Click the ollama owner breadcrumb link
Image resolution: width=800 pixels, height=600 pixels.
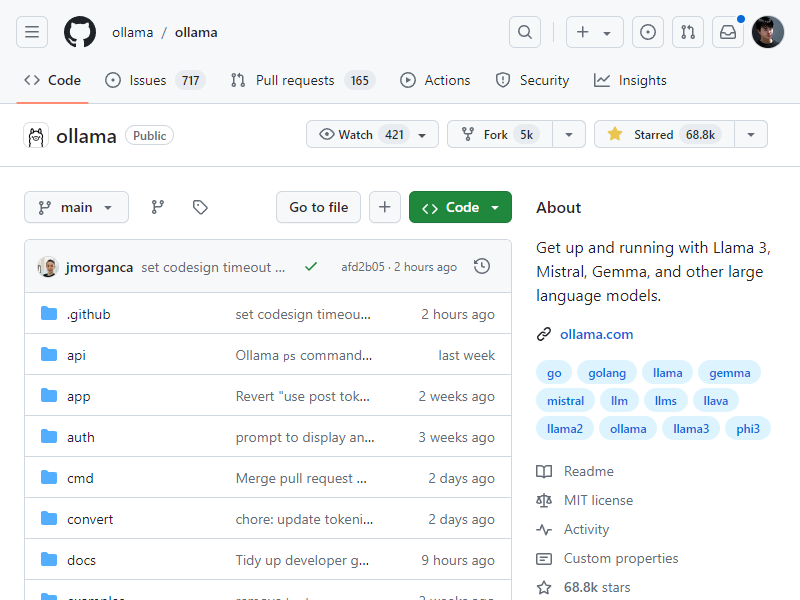pos(133,32)
